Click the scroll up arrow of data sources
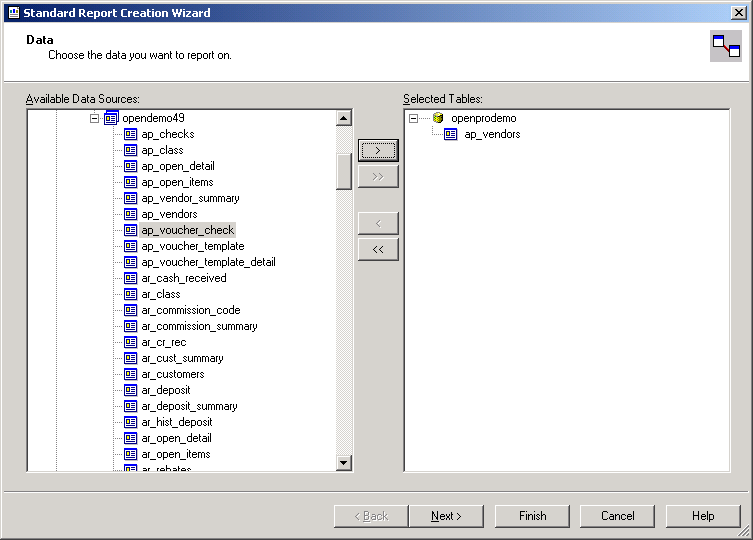The height and width of the screenshot is (540, 753). [x=344, y=118]
